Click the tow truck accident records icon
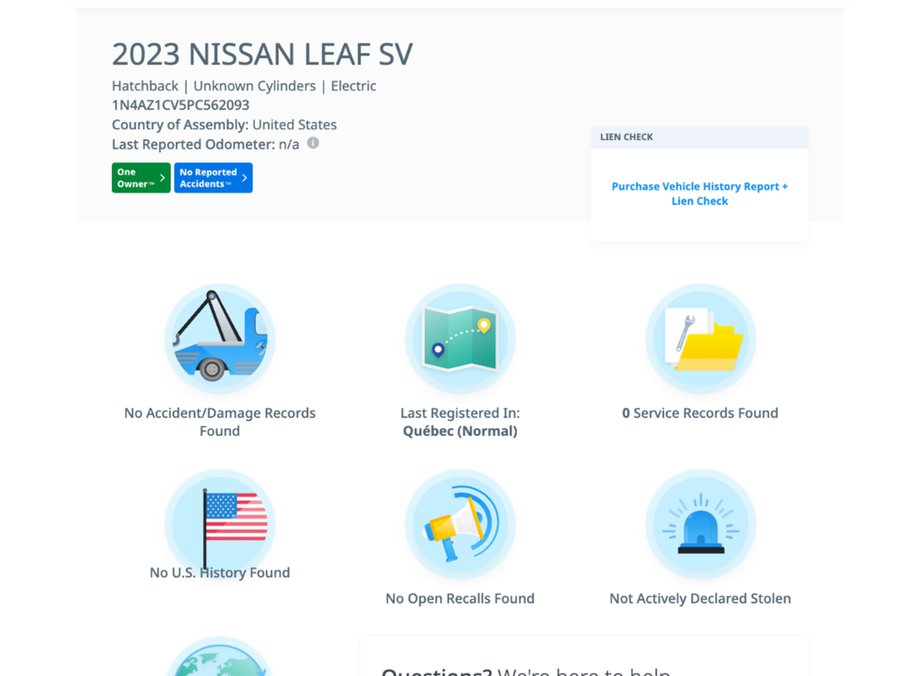Viewport: 900px width, 676px height. (x=219, y=338)
